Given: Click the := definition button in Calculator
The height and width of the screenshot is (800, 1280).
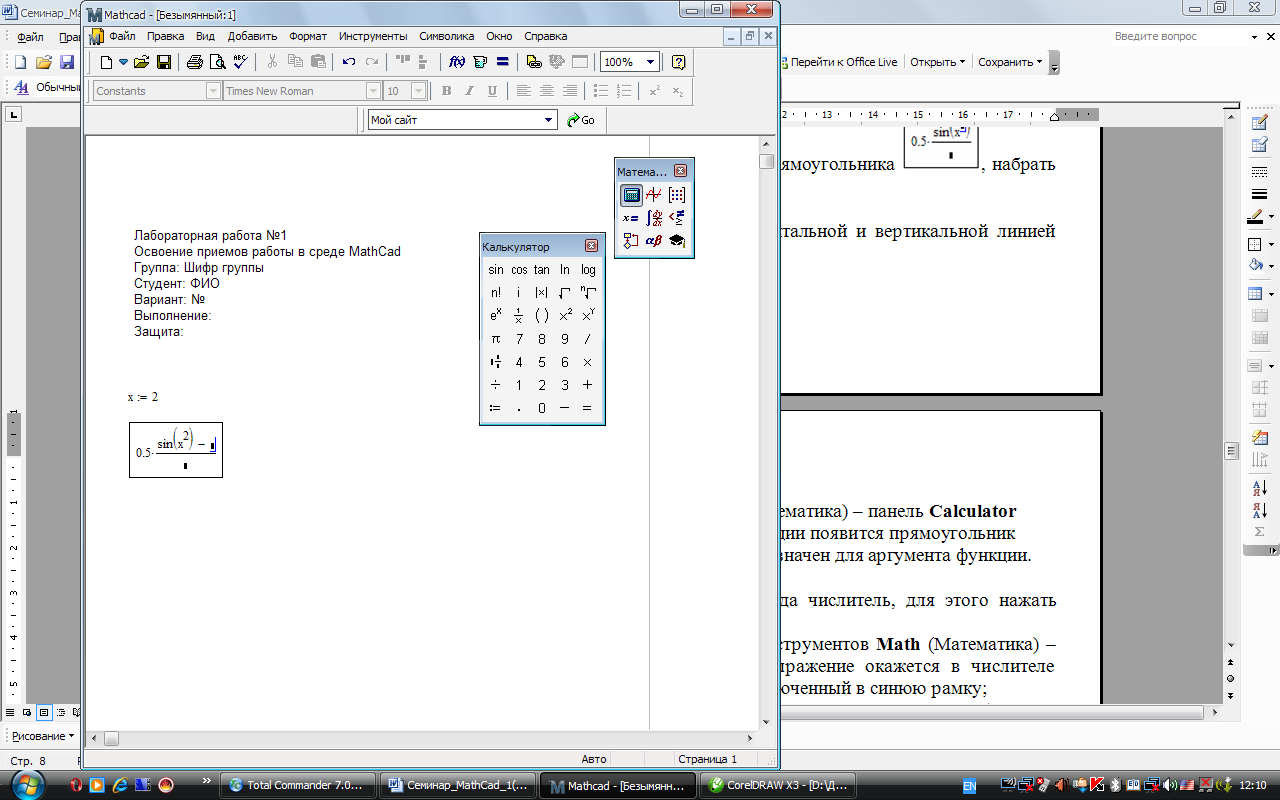Looking at the screenshot, I should point(496,408).
